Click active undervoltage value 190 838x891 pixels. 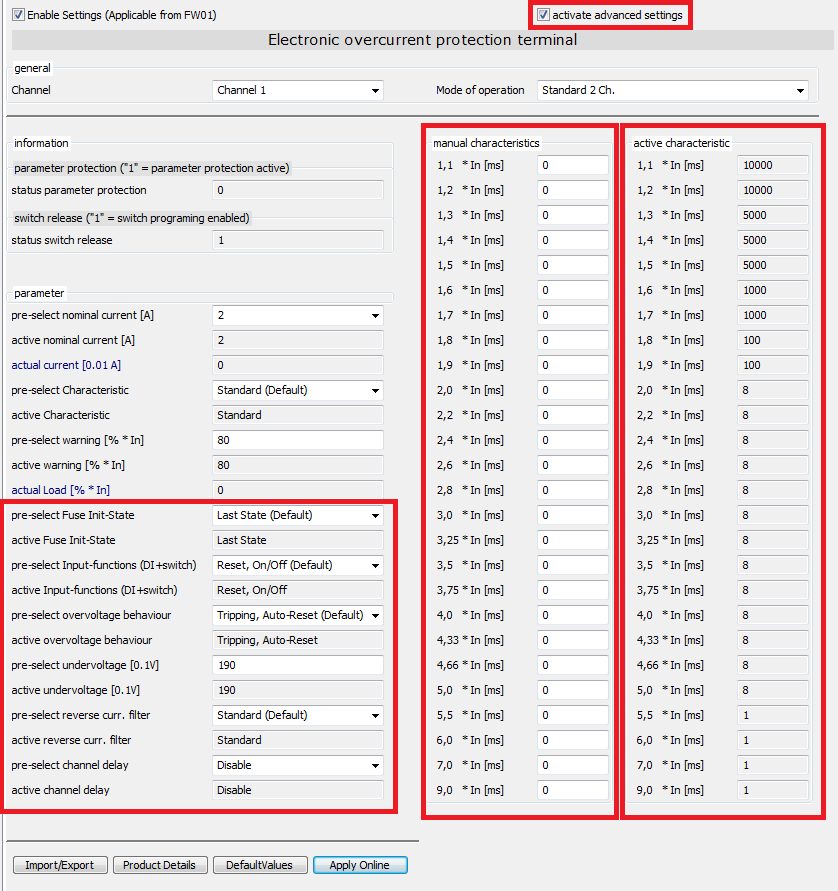(298, 690)
